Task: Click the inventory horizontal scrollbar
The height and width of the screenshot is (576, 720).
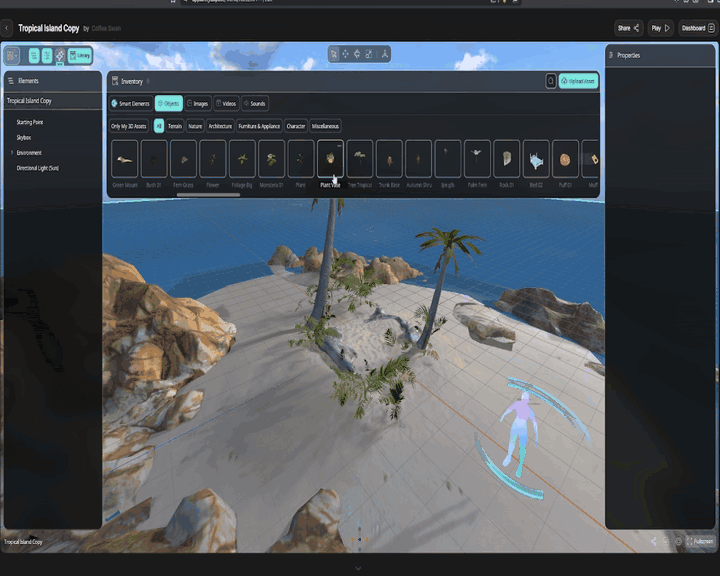Action: point(208,195)
